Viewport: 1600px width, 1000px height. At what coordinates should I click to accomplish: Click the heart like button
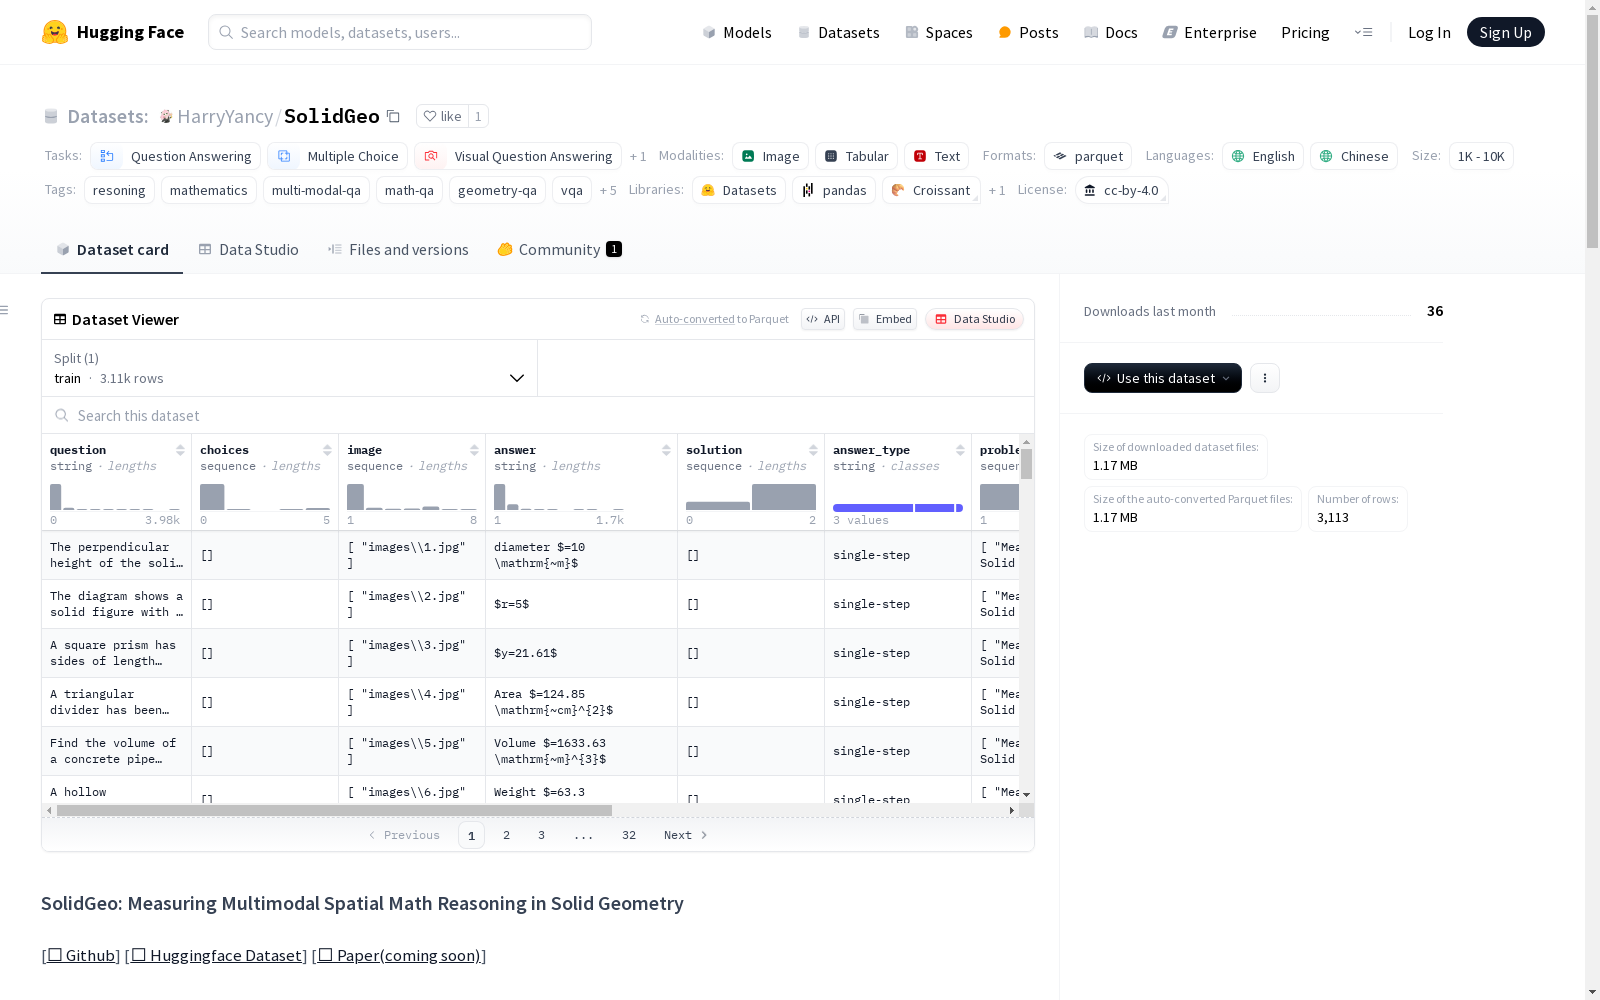442,116
